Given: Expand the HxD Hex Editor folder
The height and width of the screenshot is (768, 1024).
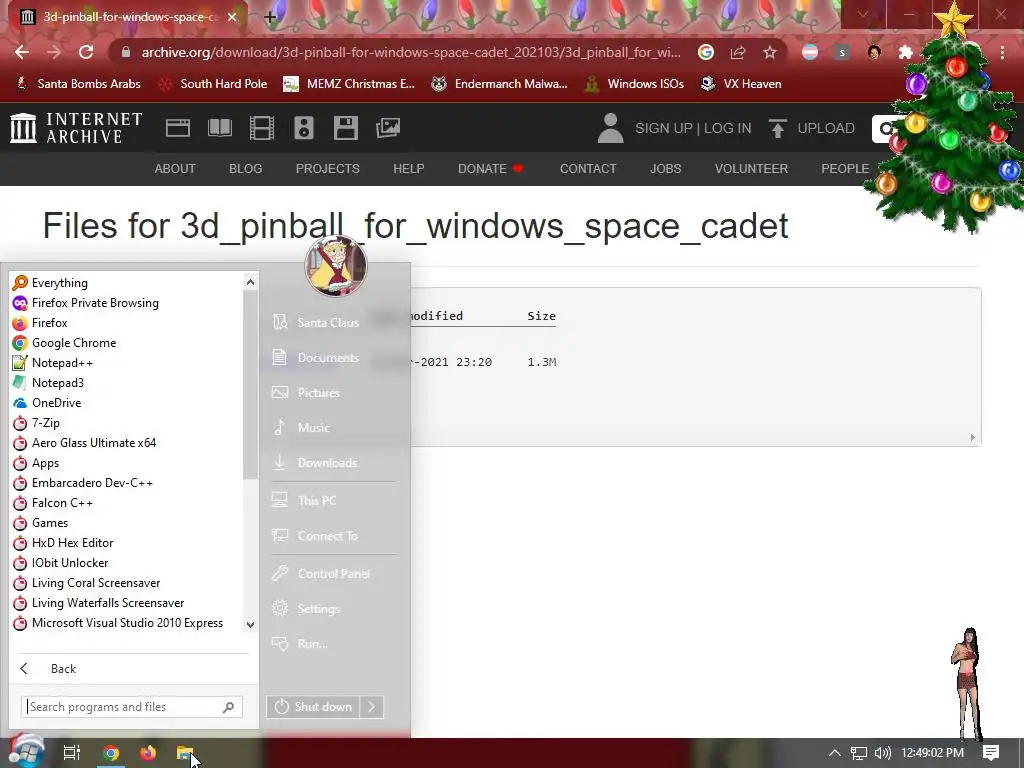Looking at the screenshot, I should pyautogui.click(x=72, y=543).
